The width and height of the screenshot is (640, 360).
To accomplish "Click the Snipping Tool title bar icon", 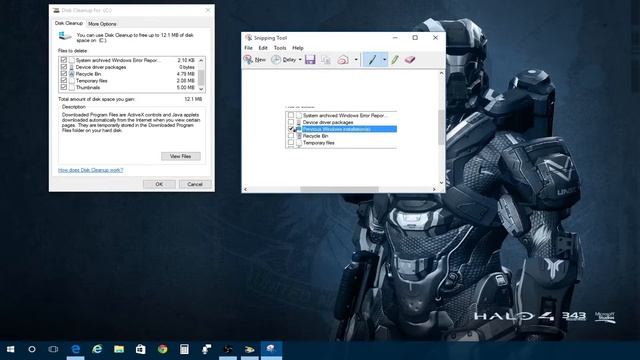I will point(248,38).
